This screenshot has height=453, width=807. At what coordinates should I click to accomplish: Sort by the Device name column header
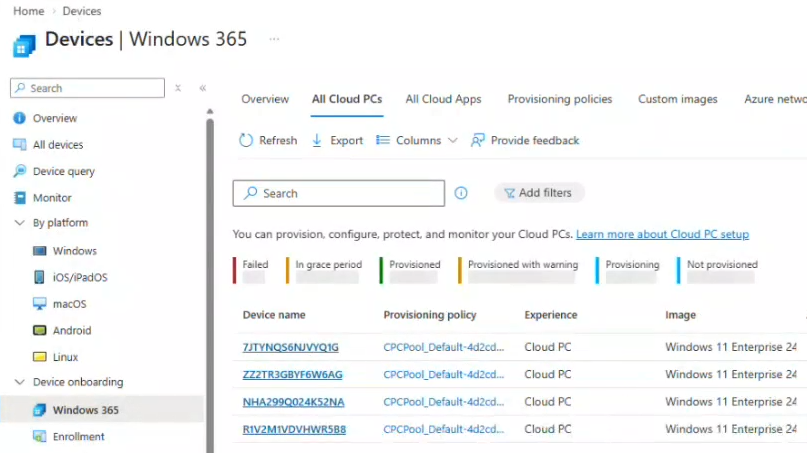pos(274,315)
